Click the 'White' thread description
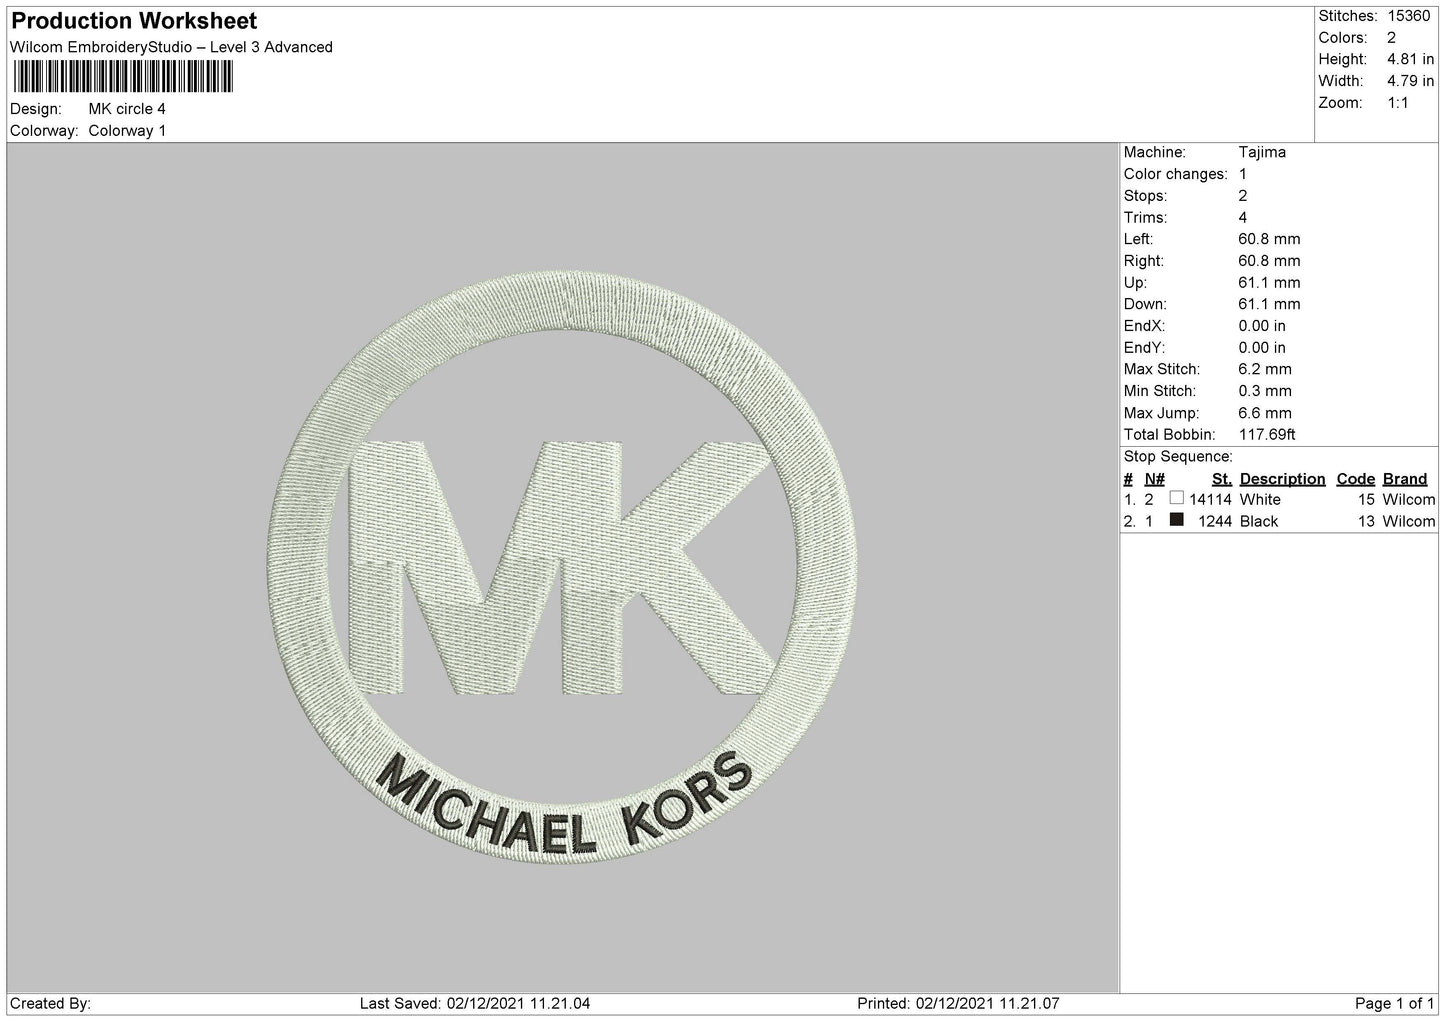 (1260, 499)
